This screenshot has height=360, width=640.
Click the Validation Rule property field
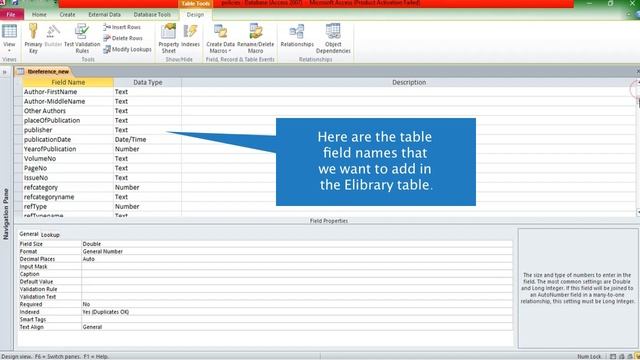click(x=297, y=289)
